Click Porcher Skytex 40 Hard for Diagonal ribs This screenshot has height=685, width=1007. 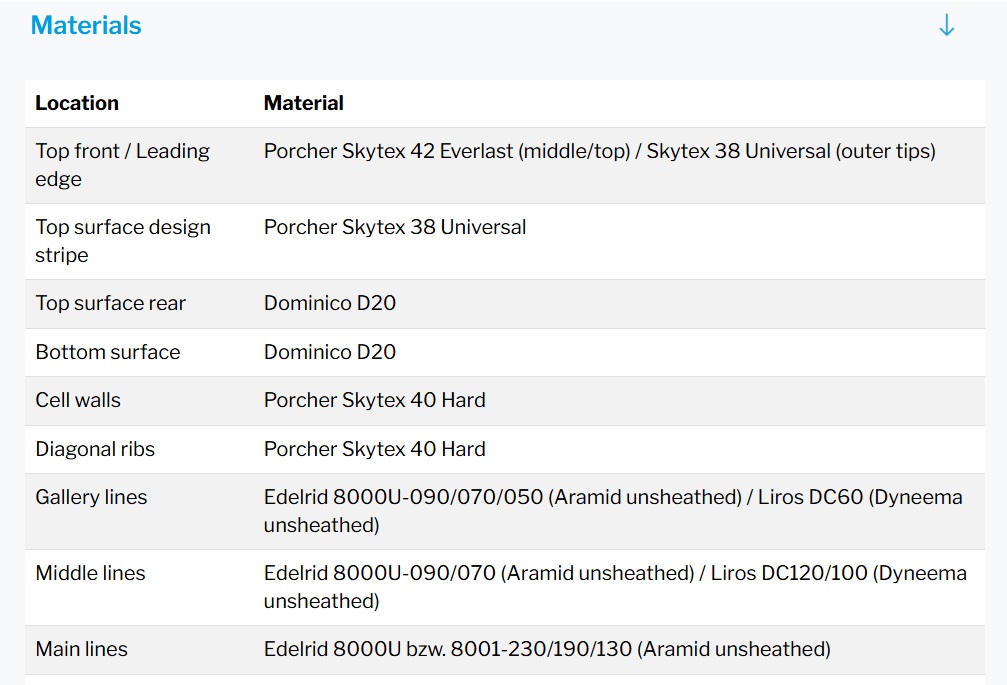point(374,449)
